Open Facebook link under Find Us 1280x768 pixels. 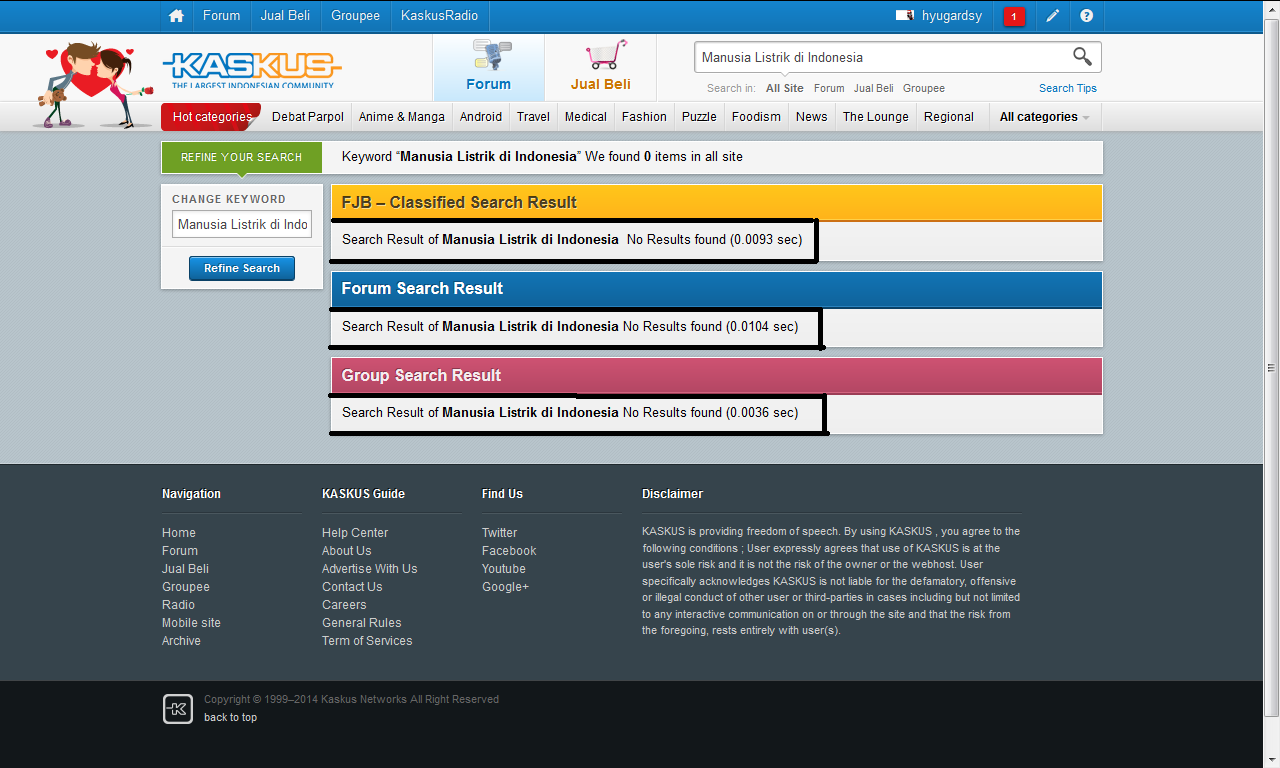509,551
